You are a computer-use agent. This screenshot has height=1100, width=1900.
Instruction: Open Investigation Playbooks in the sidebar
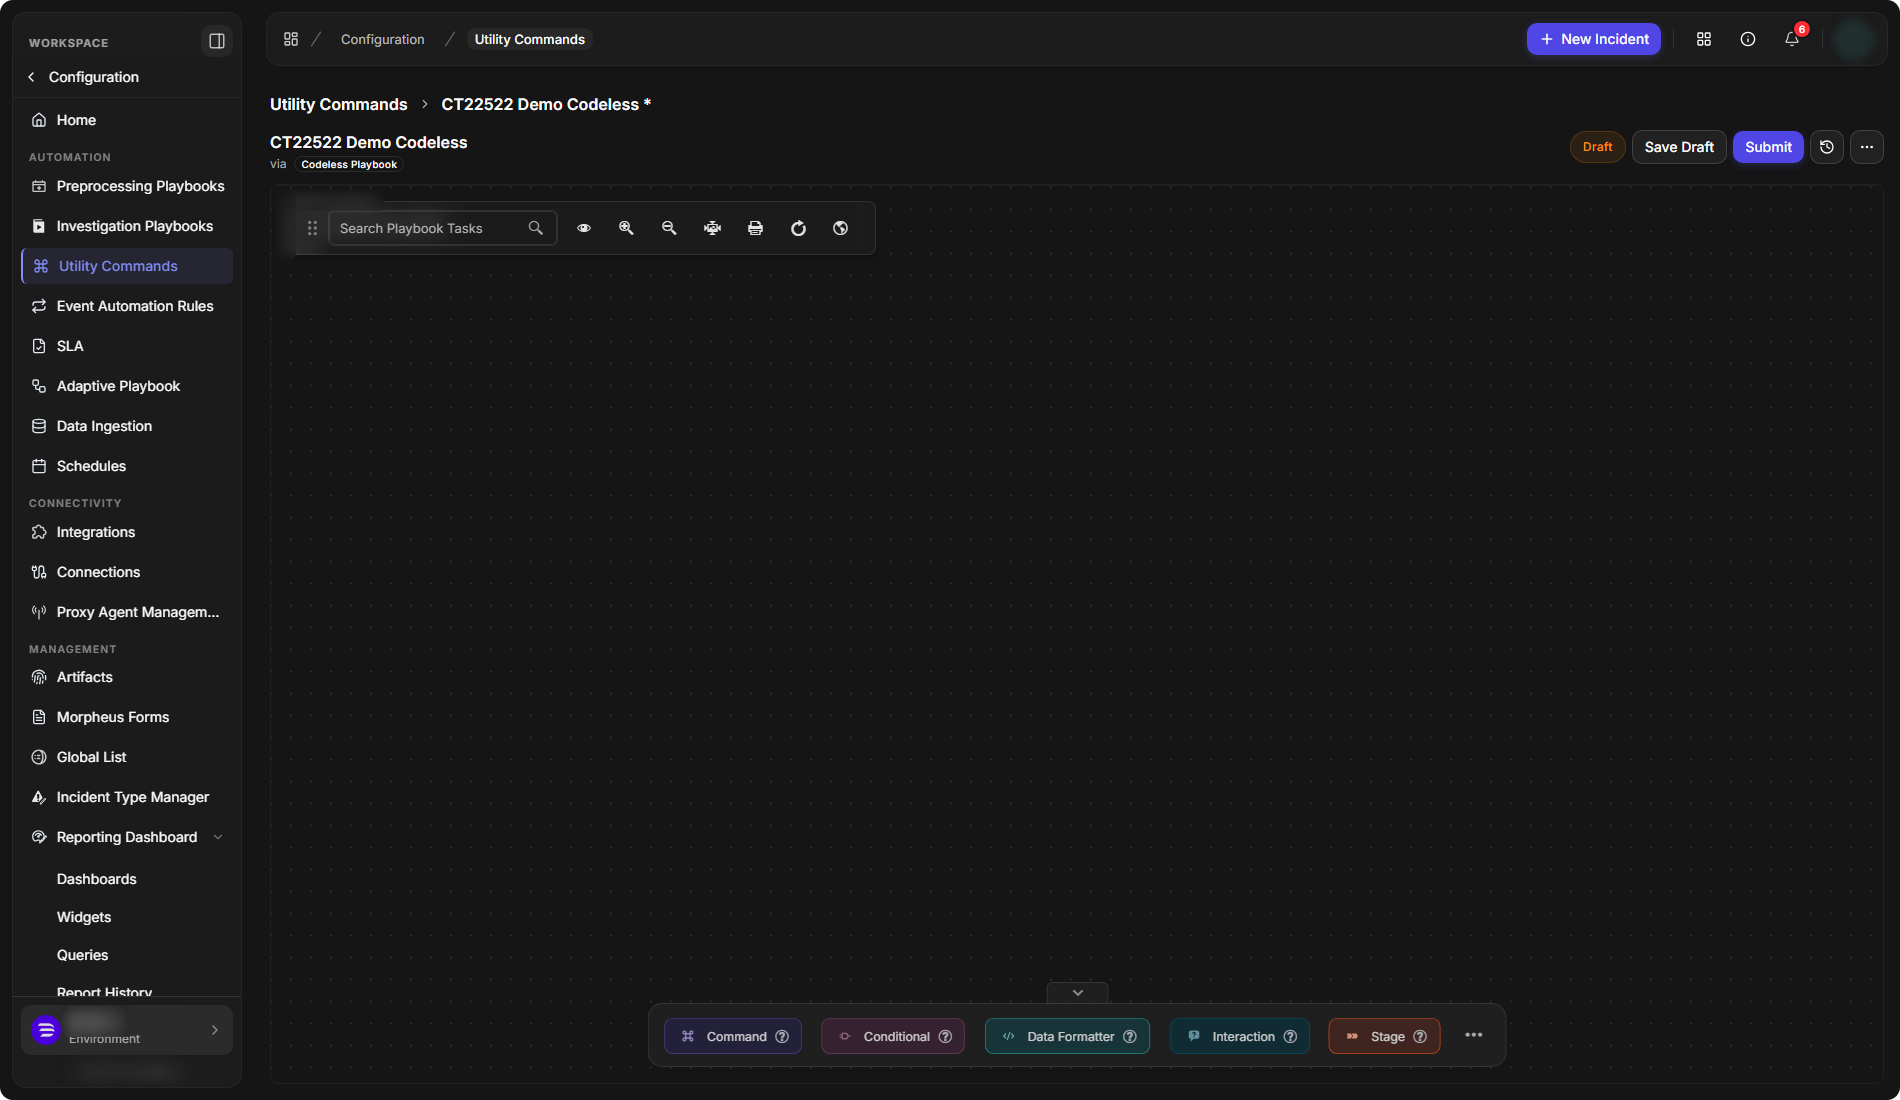127,226
